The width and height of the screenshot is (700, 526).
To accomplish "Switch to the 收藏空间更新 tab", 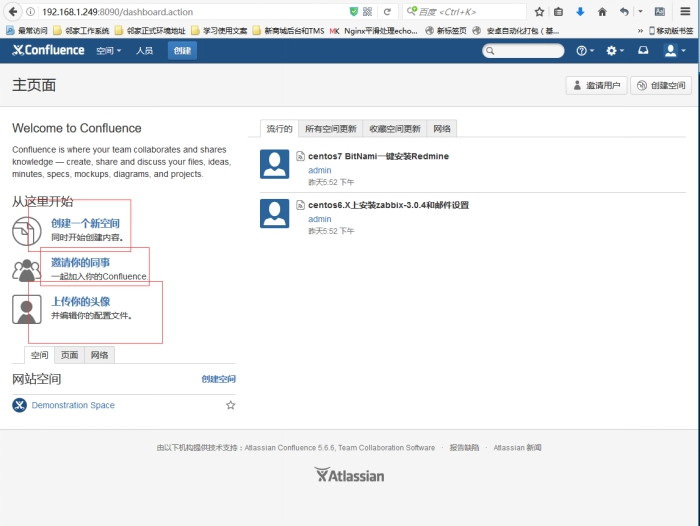I will [395, 129].
